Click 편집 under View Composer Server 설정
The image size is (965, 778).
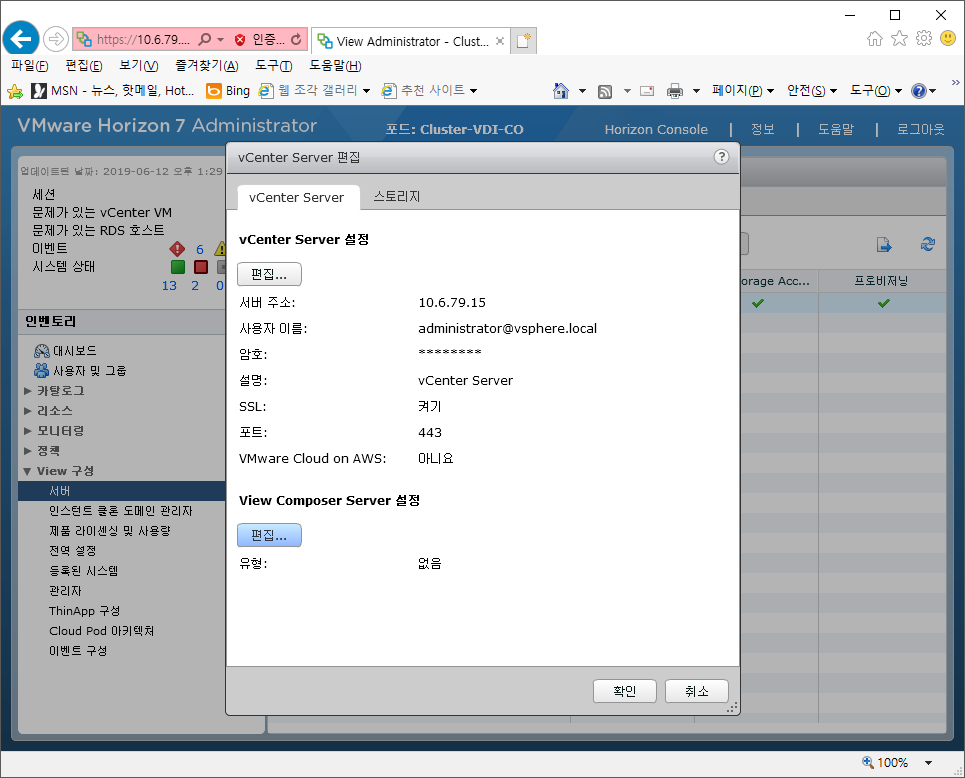point(269,535)
